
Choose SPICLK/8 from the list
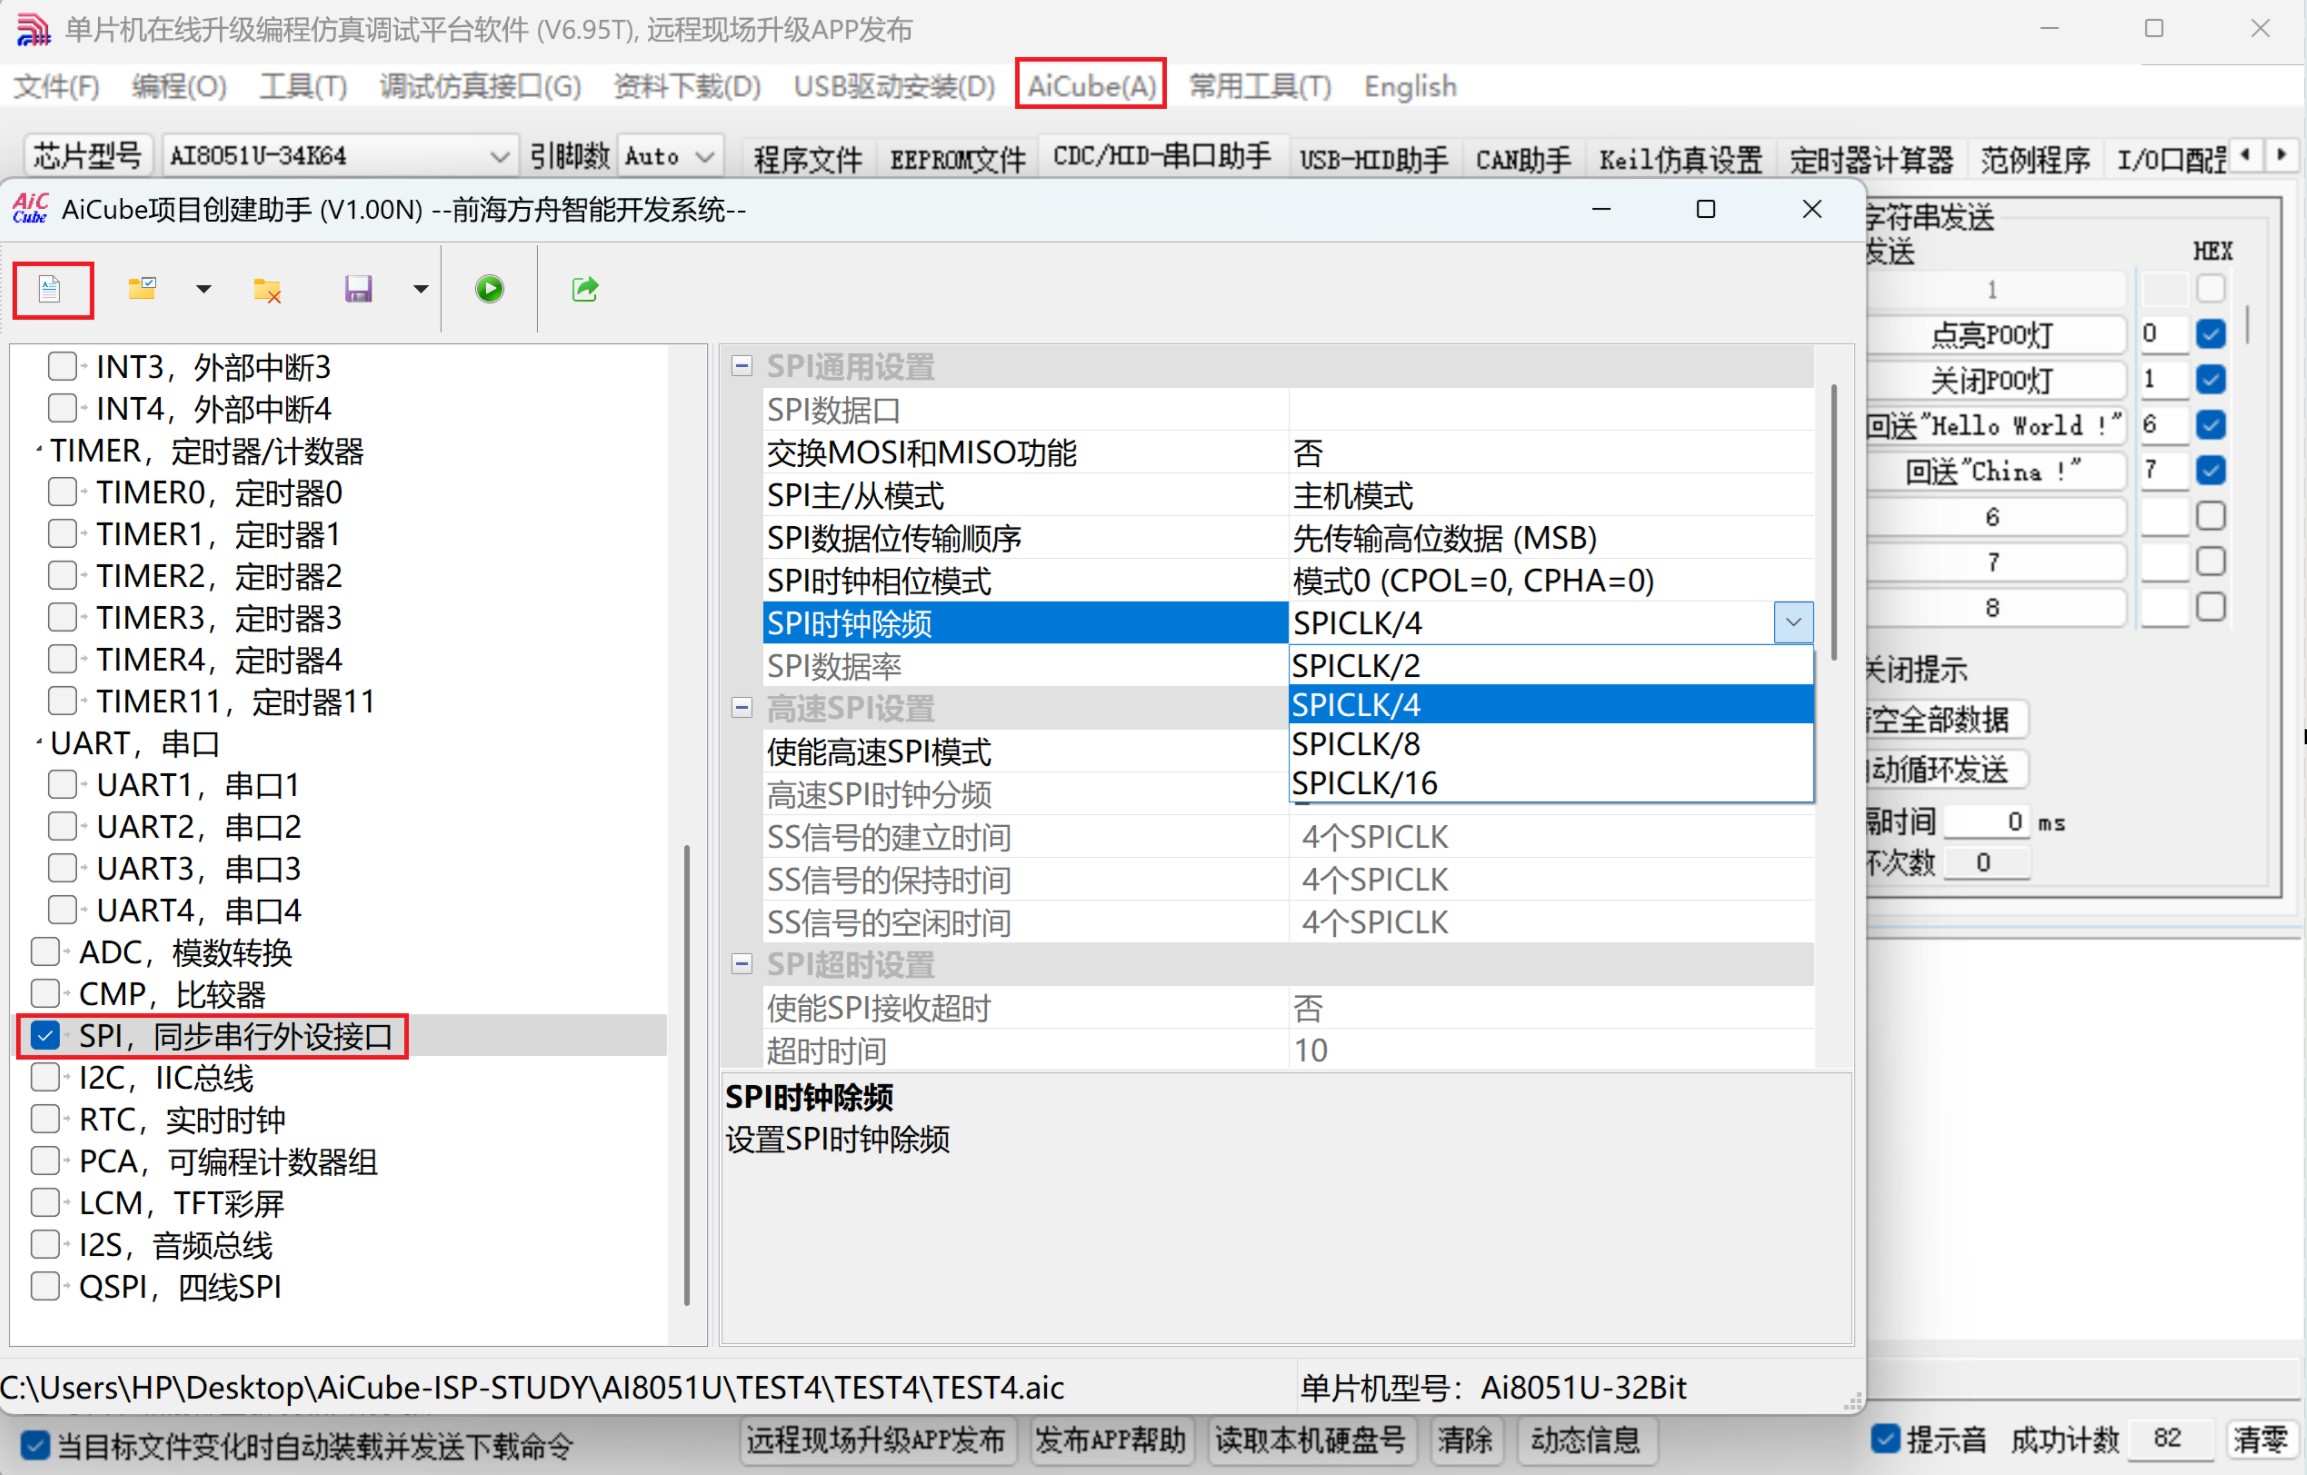click(1551, 744)
